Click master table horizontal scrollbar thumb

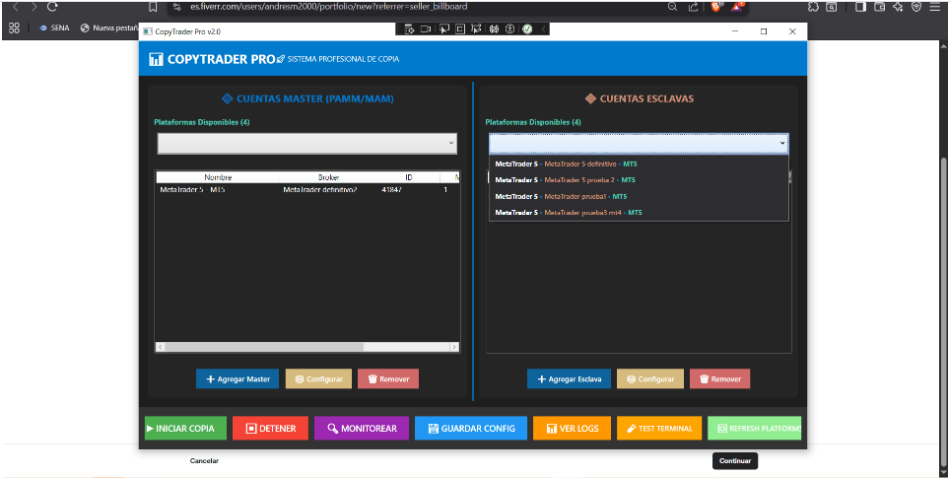point(264,347)
